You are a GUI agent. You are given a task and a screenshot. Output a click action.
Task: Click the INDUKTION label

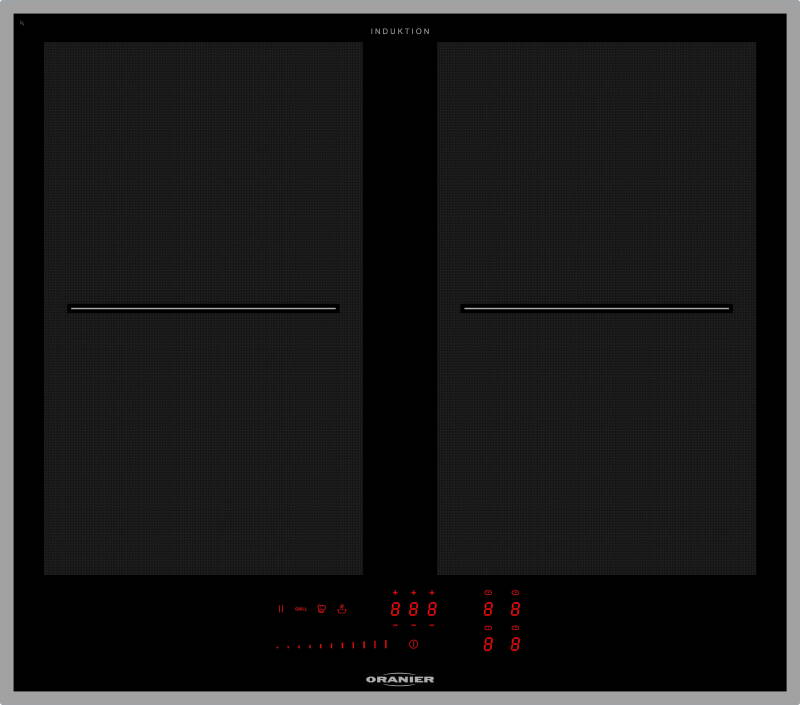[401, 31]
